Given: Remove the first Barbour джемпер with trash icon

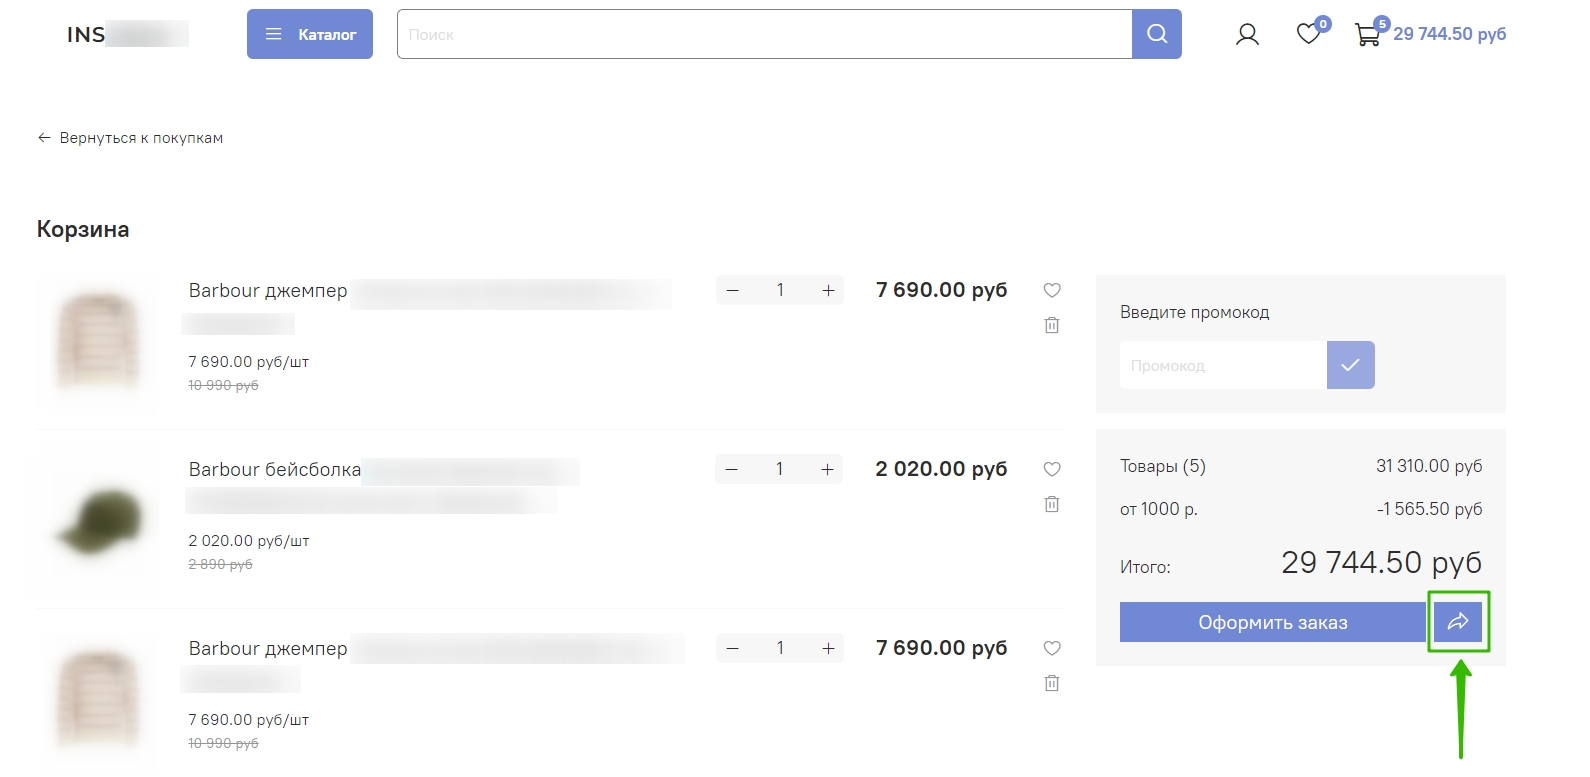Looking at the screenshot, I should 1052,325.
